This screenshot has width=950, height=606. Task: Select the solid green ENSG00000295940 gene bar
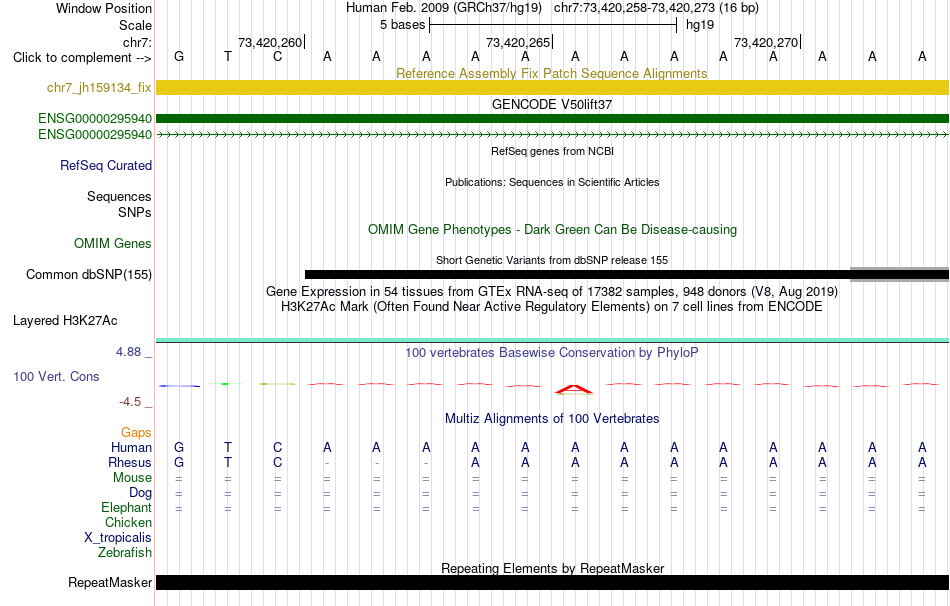coord(552,118)
